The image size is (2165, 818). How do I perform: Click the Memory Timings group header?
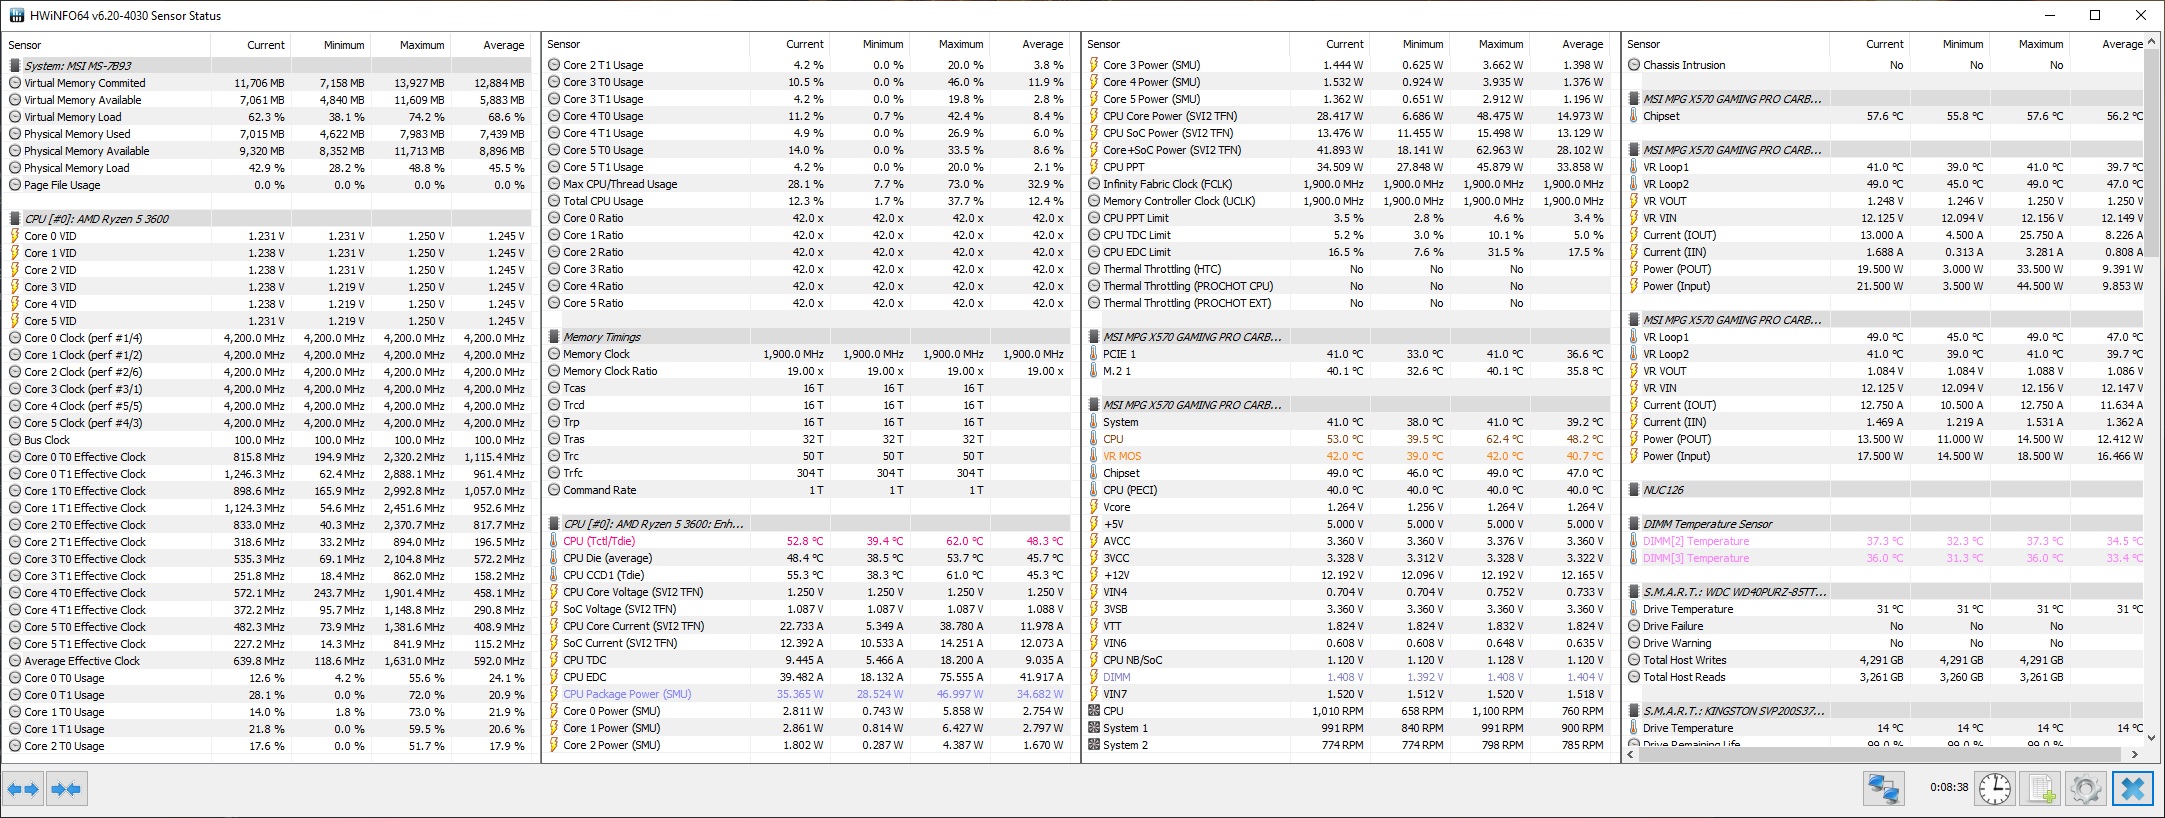(601, 337)
